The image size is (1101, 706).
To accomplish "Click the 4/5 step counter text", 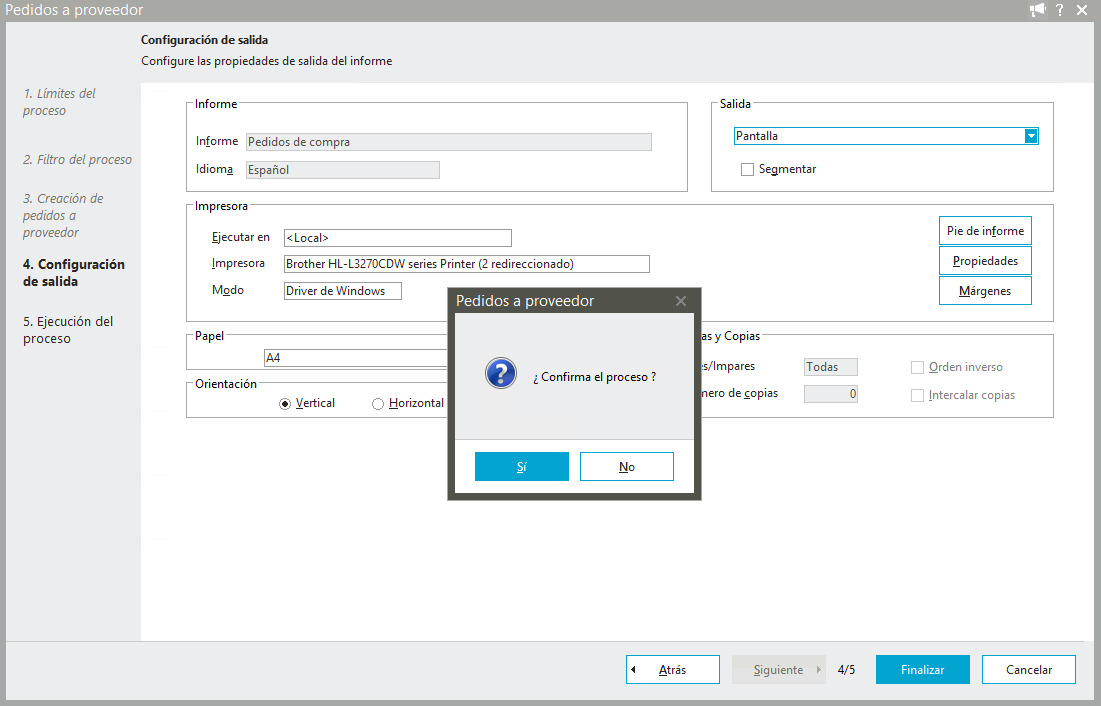I will 846,669.
